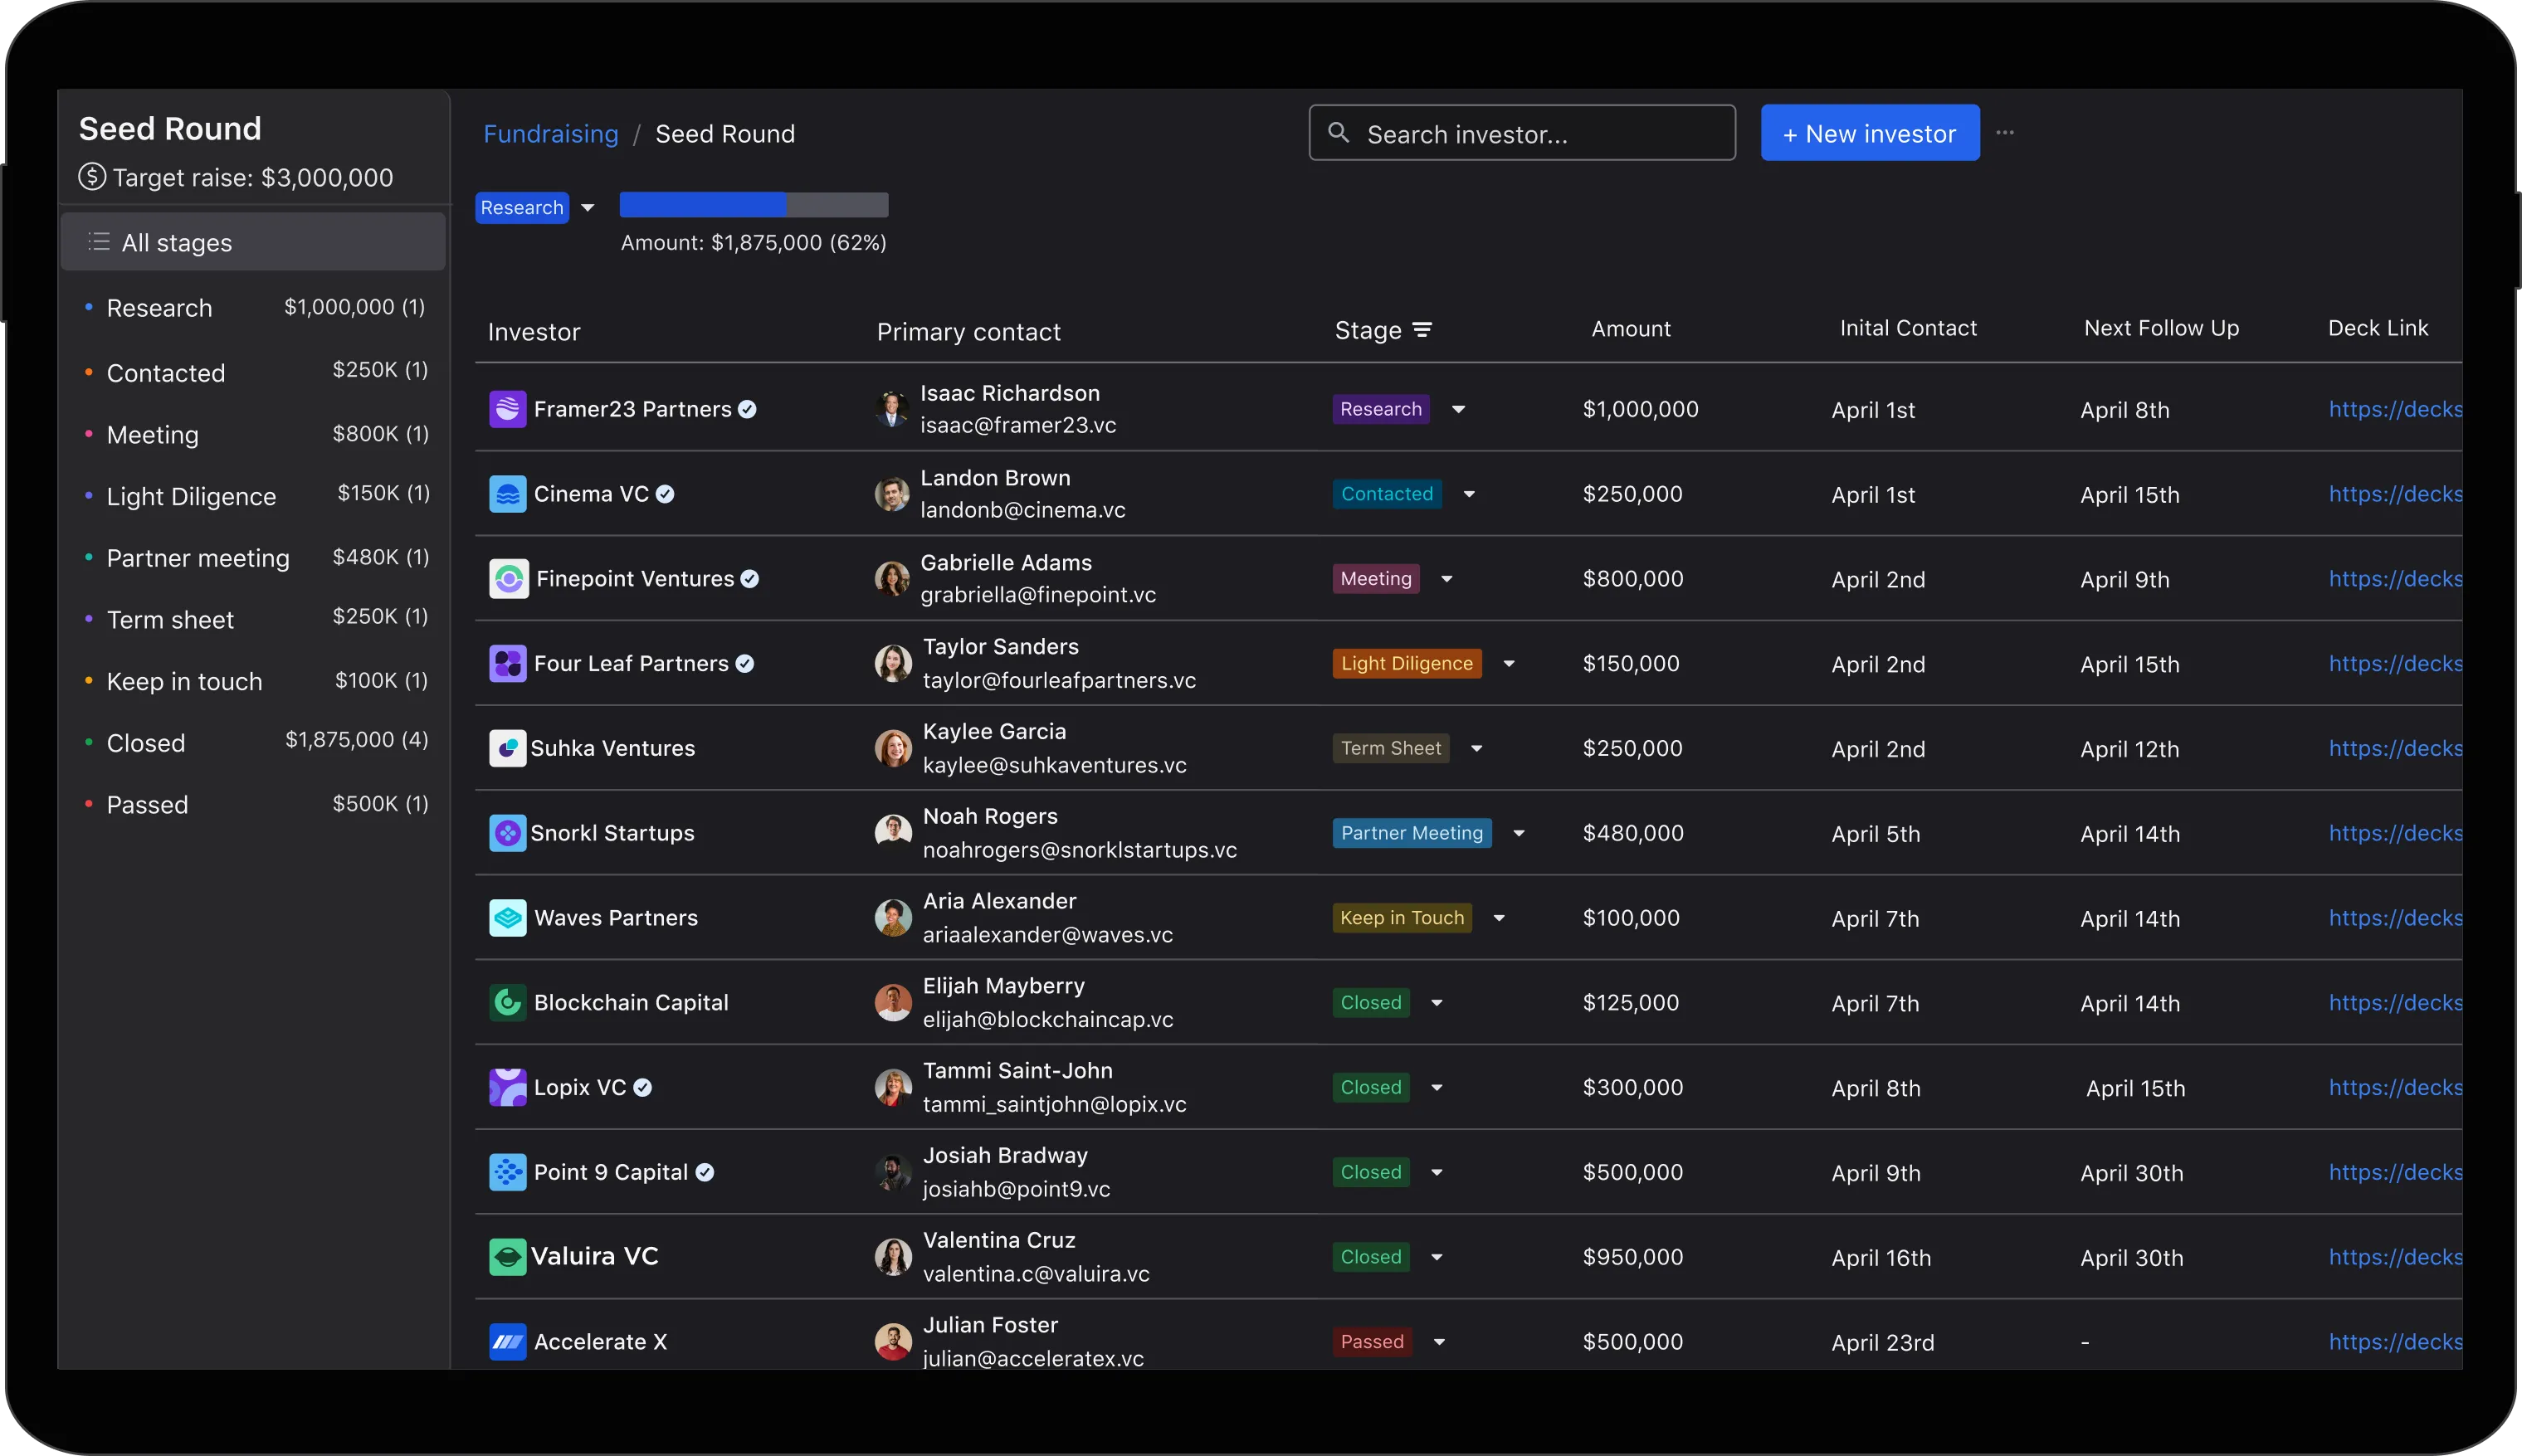Click the Accelerate X logo icon
The height and width of the screenshot is (1456, 2522).
[x=507, y=1341]
